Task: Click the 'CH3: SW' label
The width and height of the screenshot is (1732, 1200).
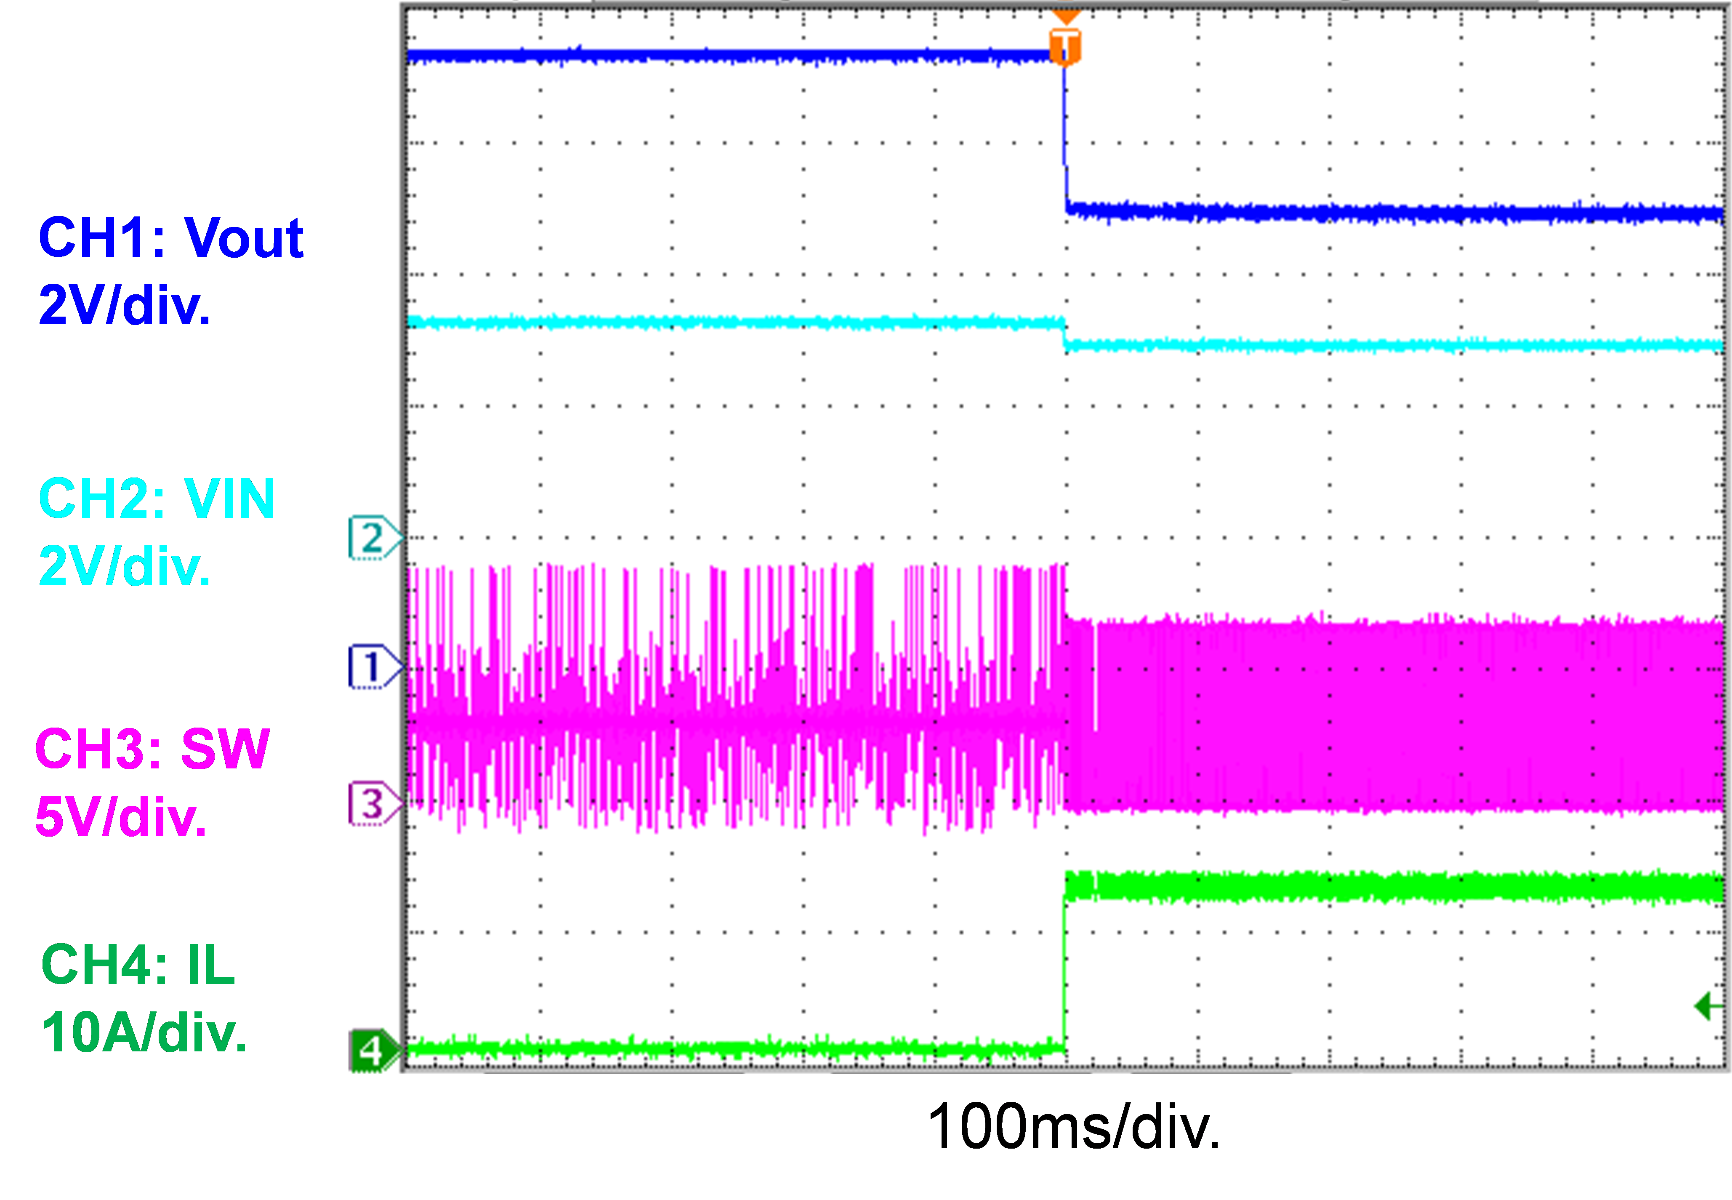Action: pyautogui.click(x=152, y=748)
